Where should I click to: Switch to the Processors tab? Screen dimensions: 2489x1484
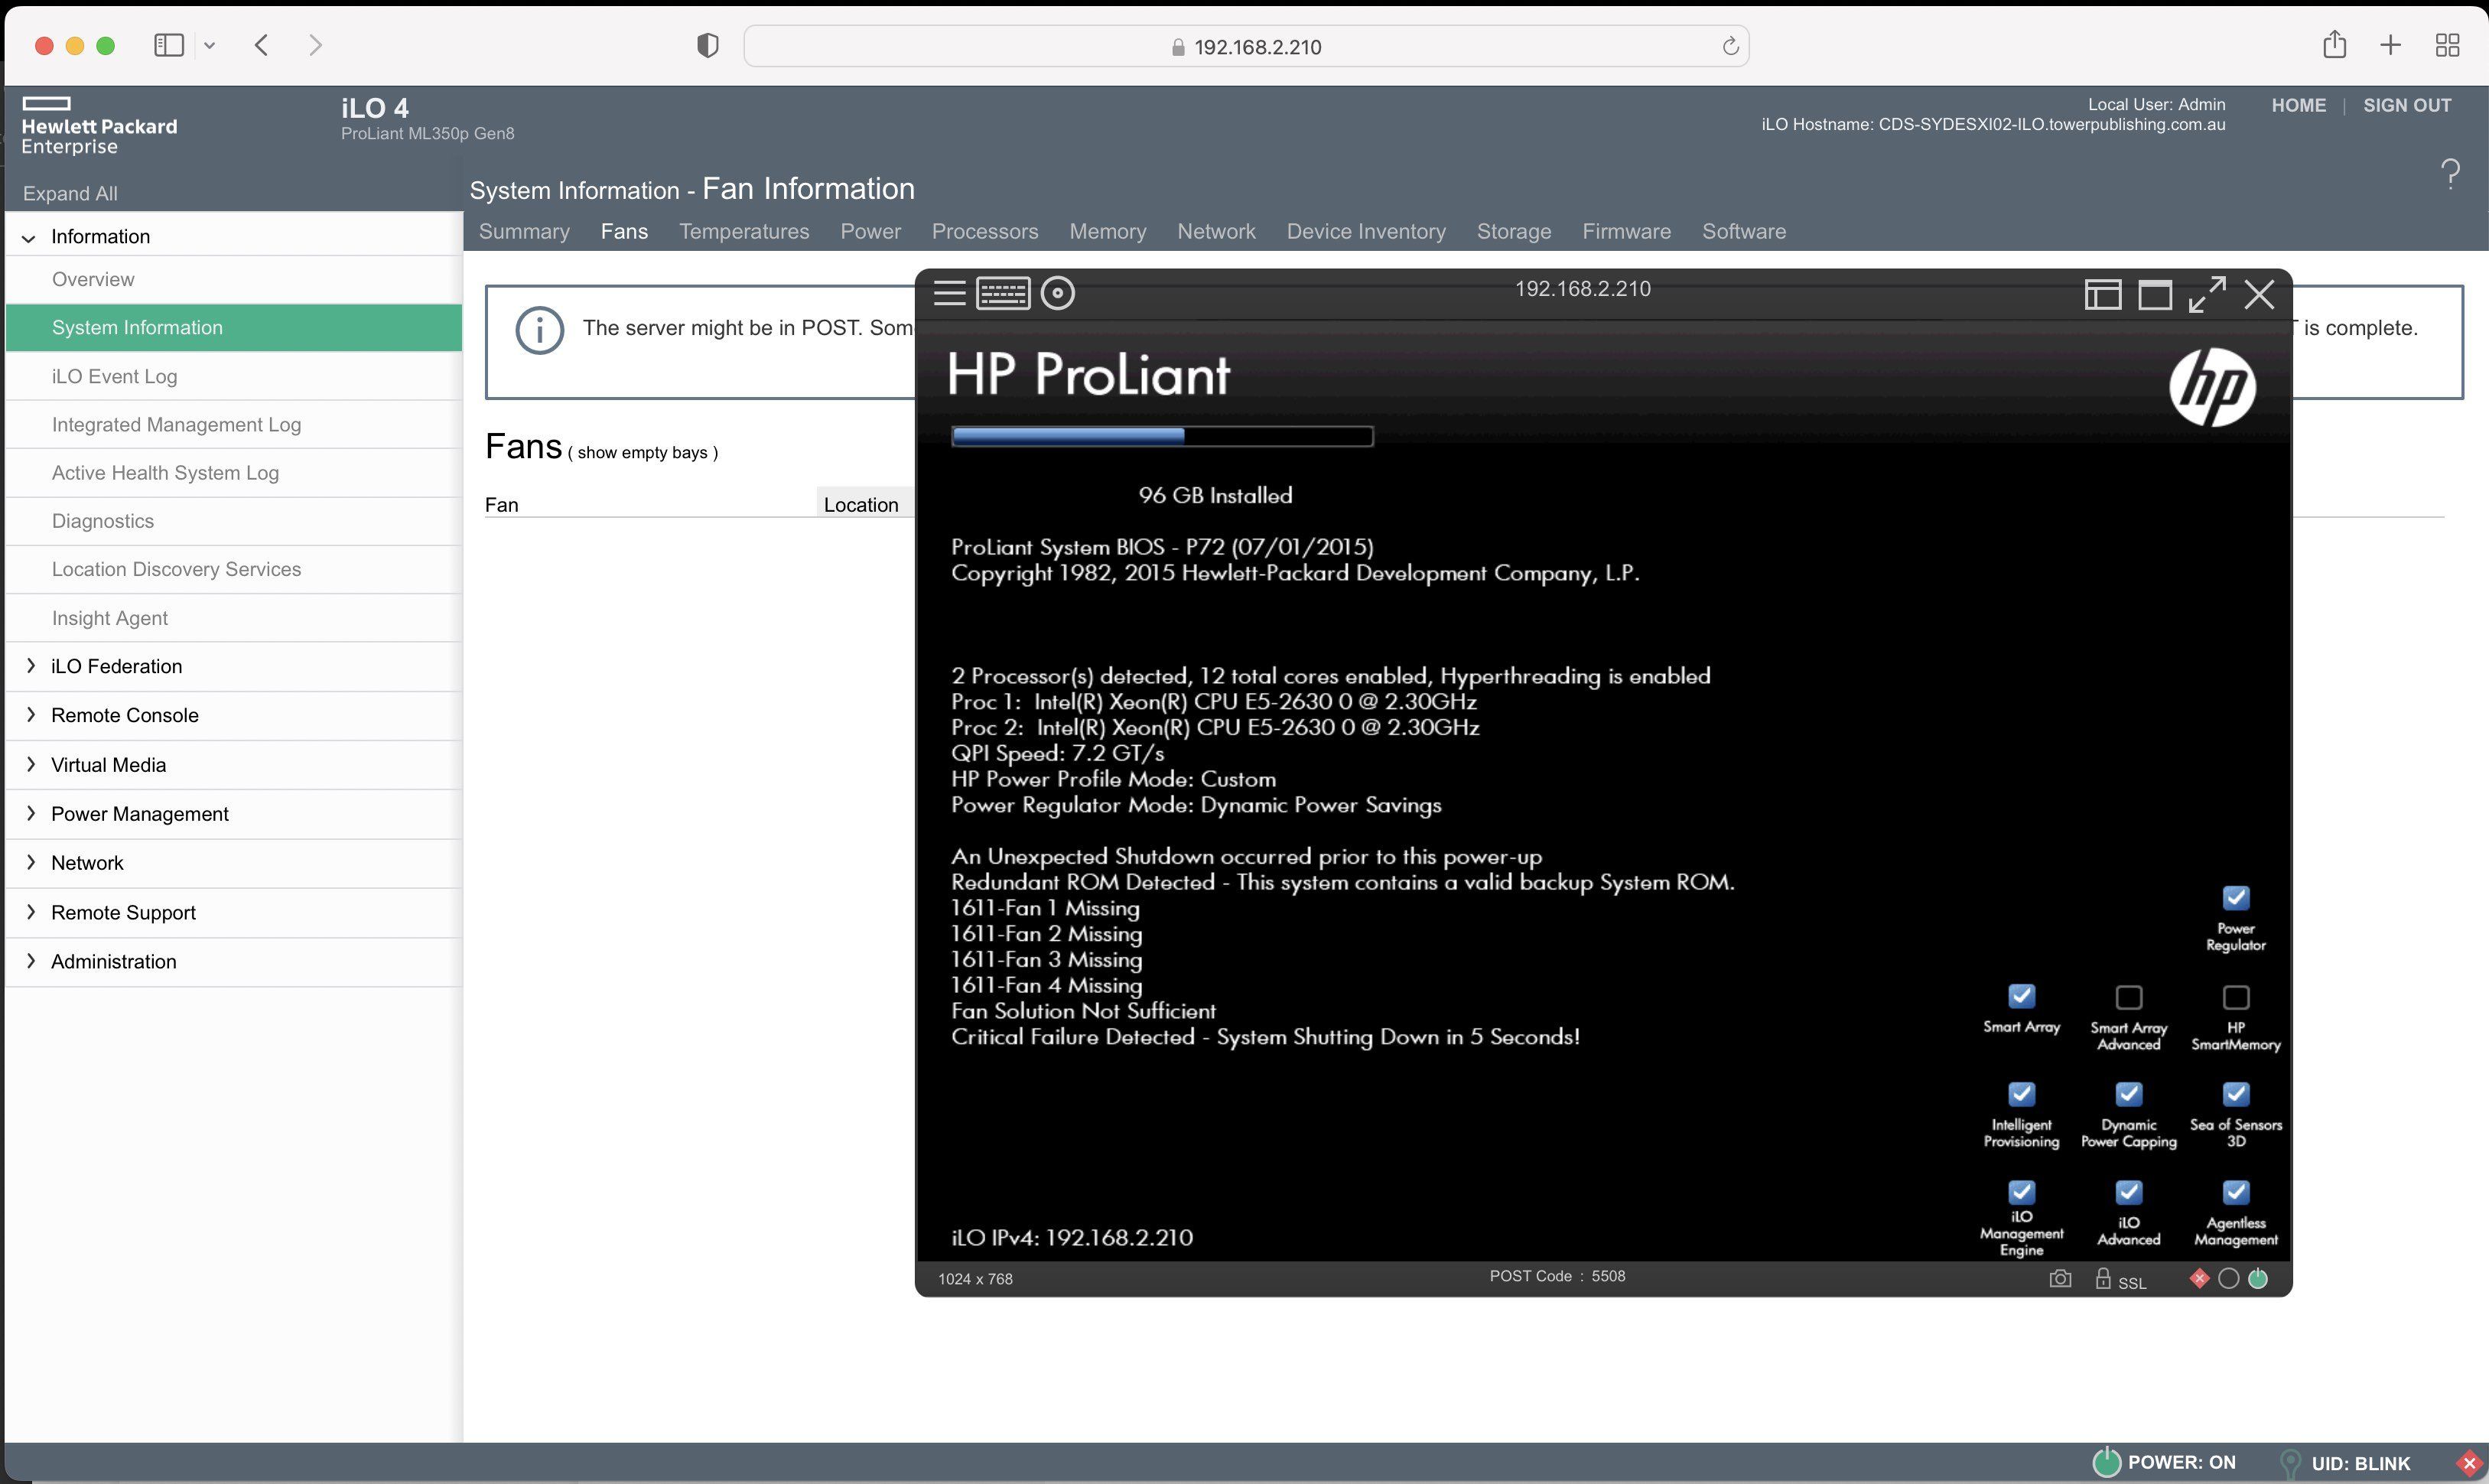985,231
